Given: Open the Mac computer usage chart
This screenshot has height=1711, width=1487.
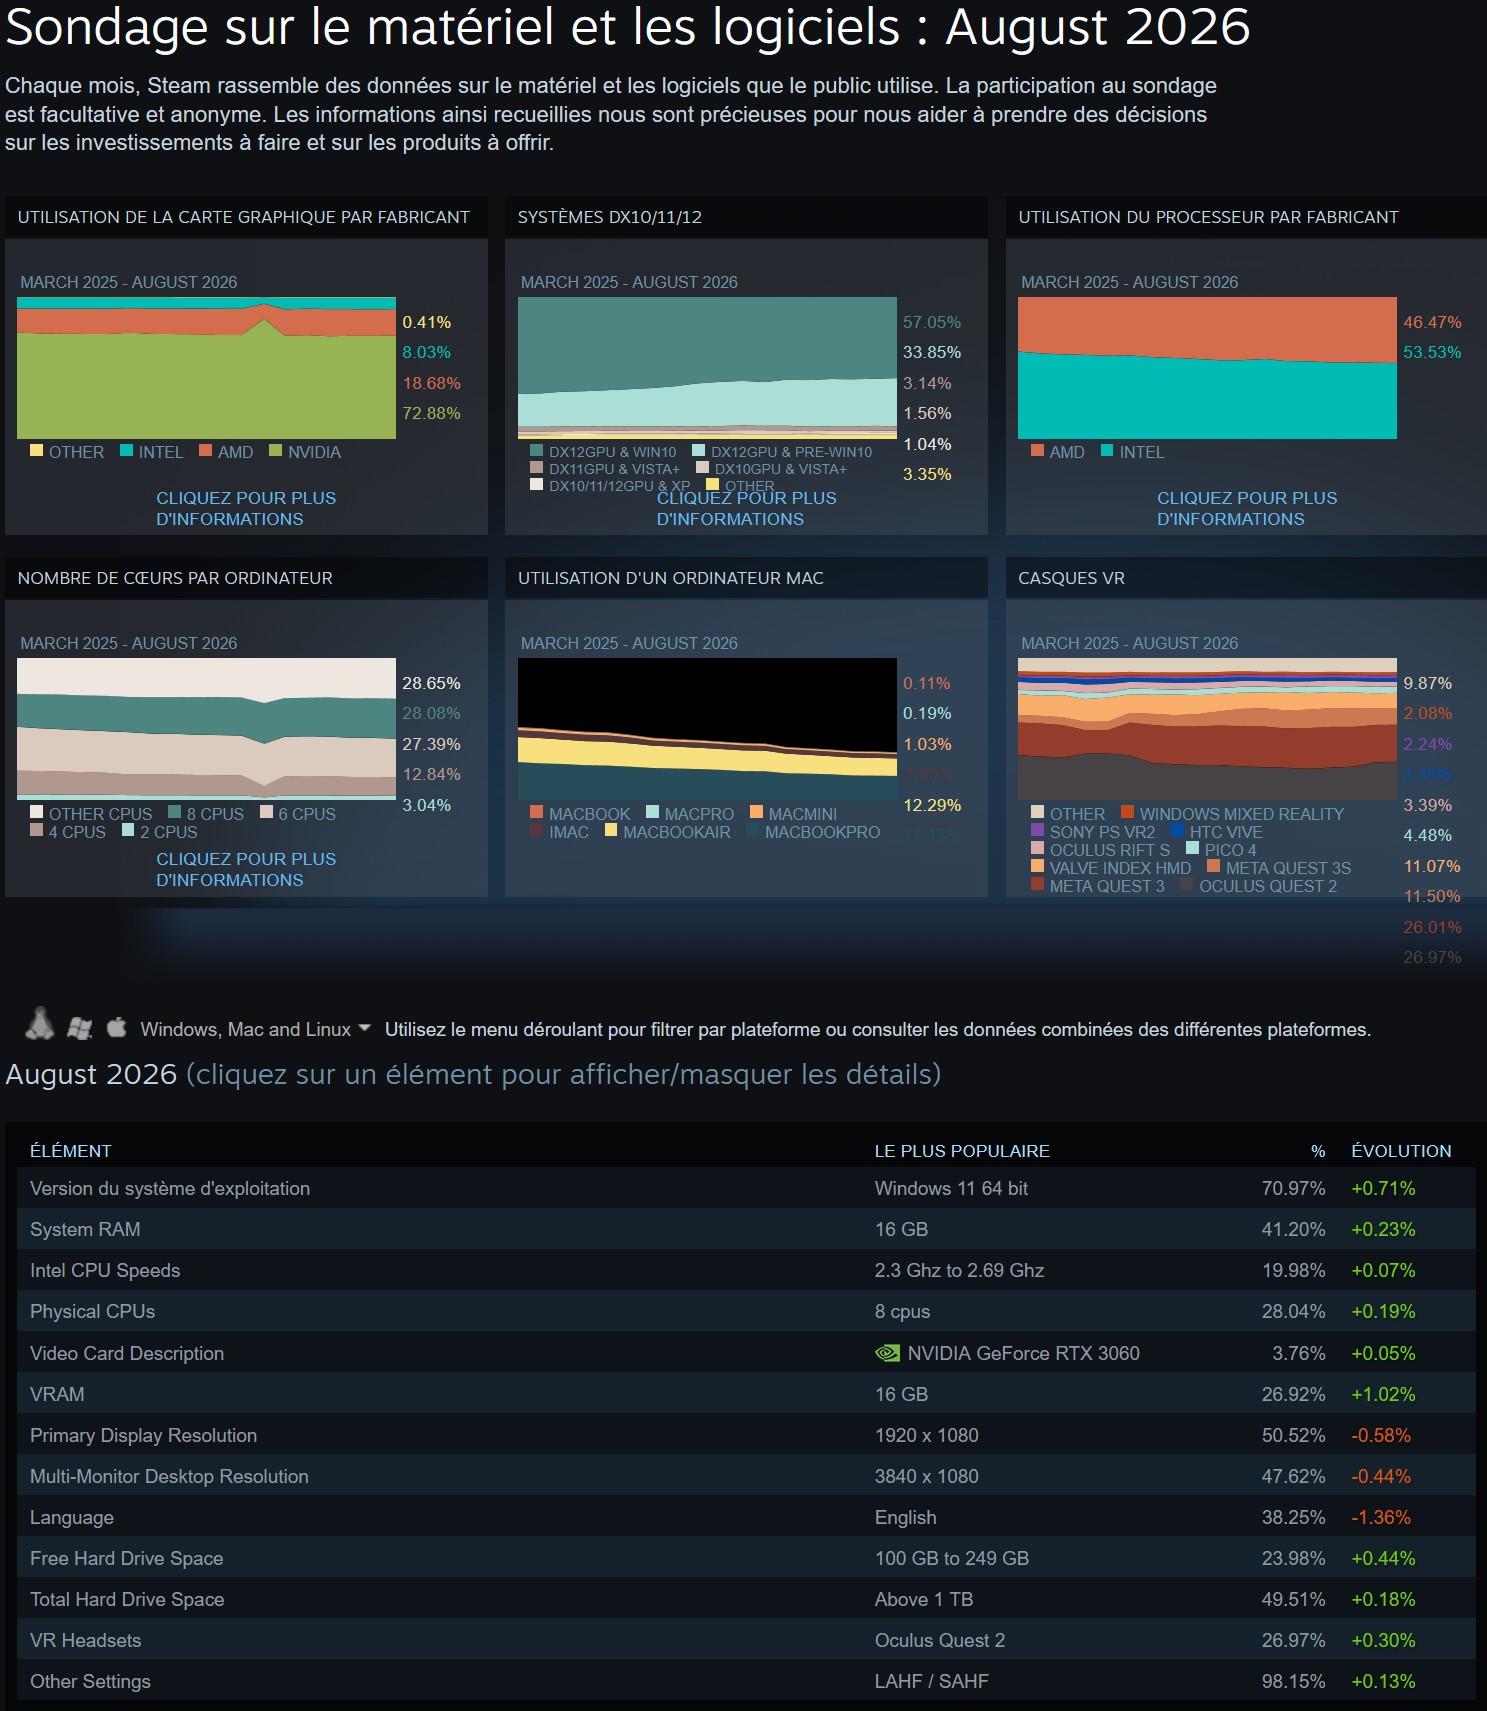Looking at the screenshot, I should tap(707, 729).
